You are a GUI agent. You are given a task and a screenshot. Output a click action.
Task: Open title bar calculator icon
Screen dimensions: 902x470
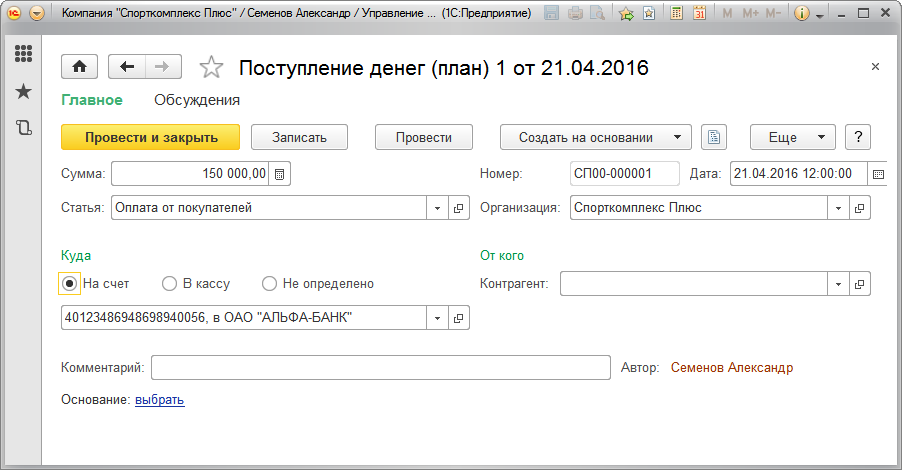click(x=676, y=13)
